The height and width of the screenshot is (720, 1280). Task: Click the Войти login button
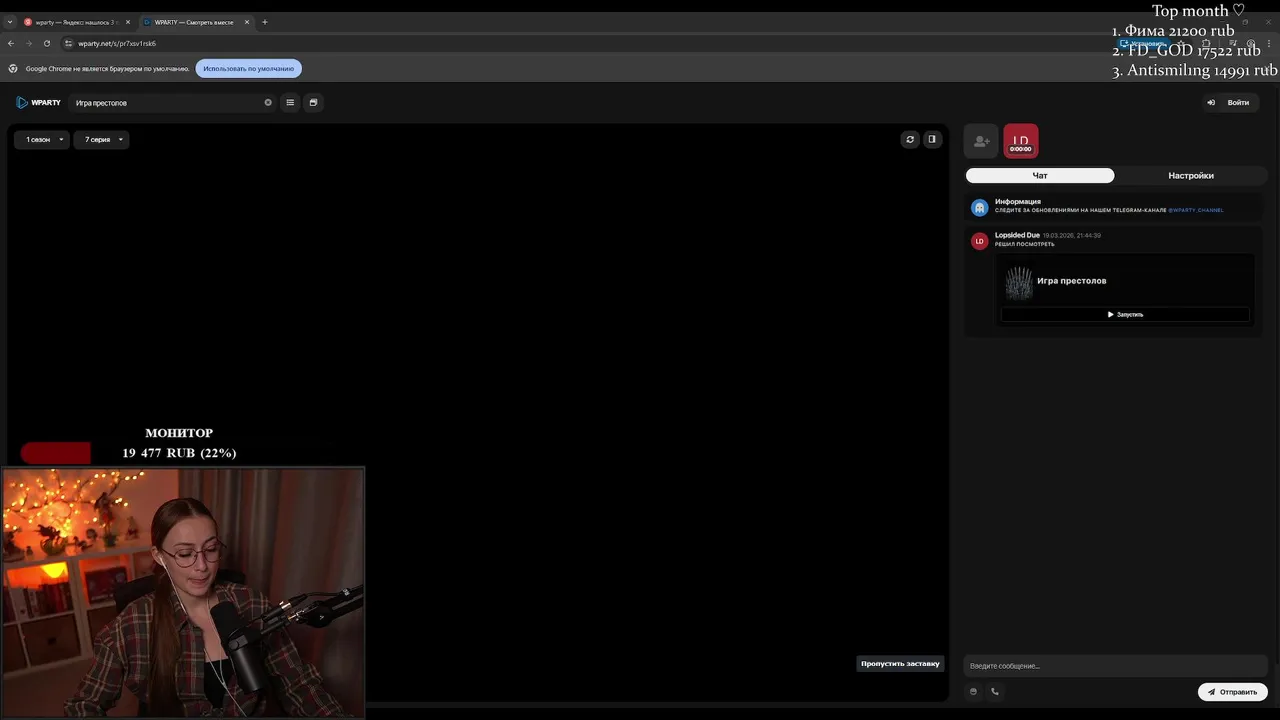pyautogui.click(x=1231, y=102)
